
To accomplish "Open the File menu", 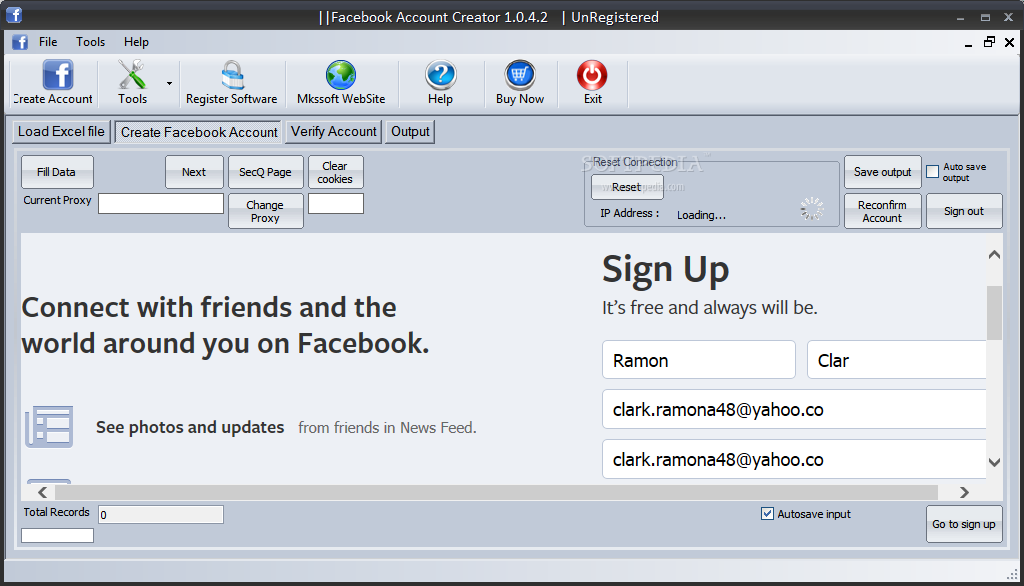I will pyautogui.click(x=48, y=42).
